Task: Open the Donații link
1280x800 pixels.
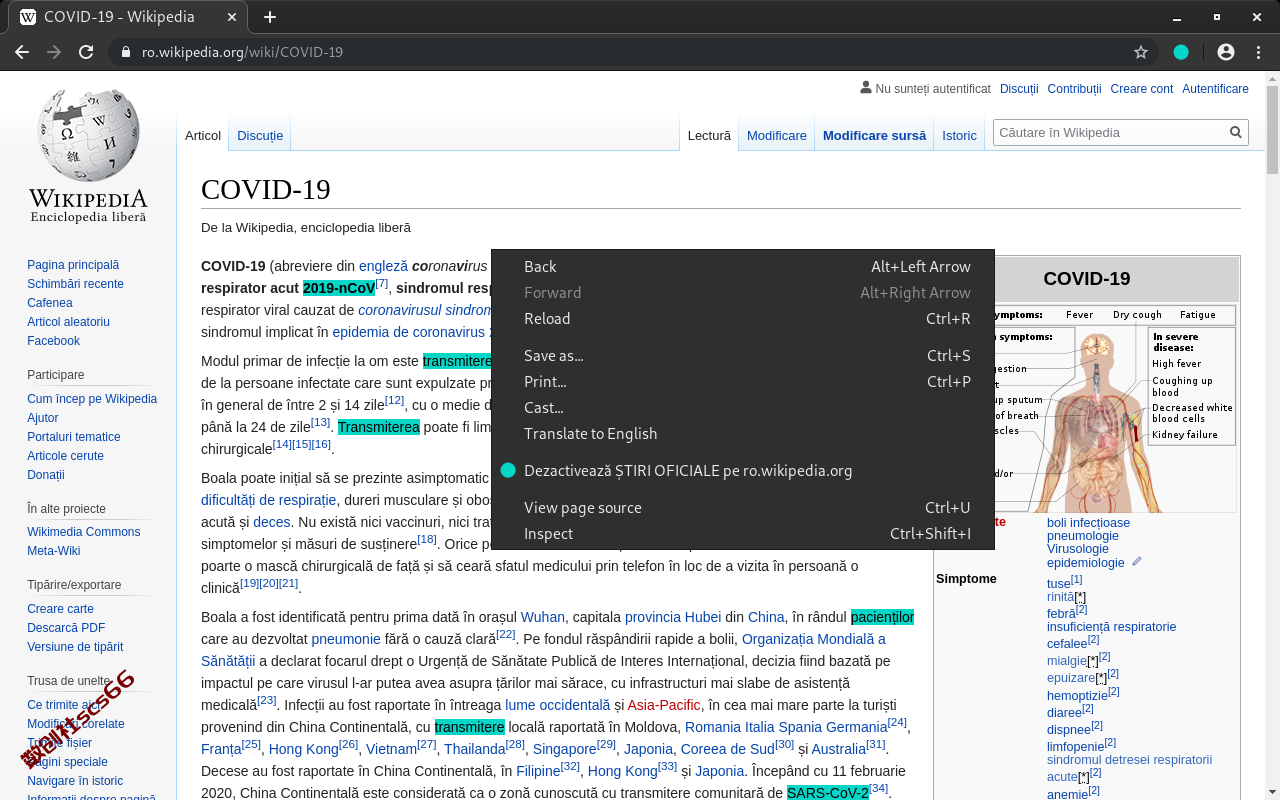Action: [46, 475]
